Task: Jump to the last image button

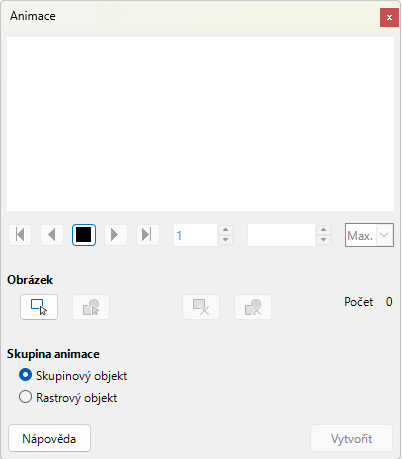Action: 148,235
